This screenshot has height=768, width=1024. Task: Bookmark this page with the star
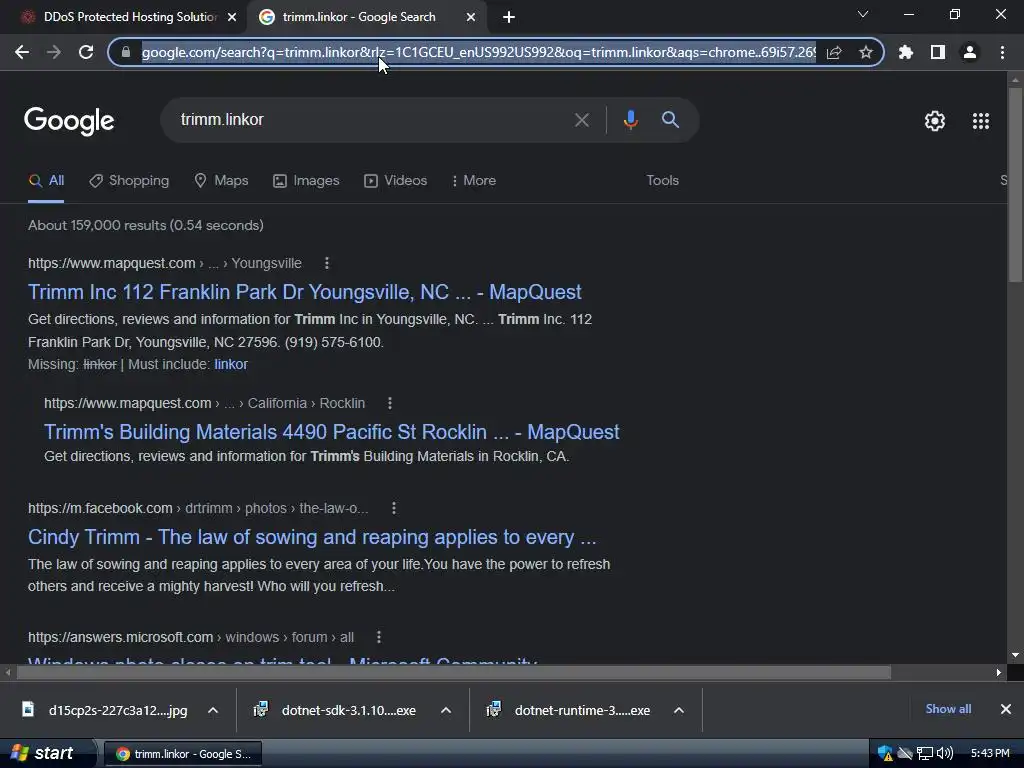click(866, 52)
